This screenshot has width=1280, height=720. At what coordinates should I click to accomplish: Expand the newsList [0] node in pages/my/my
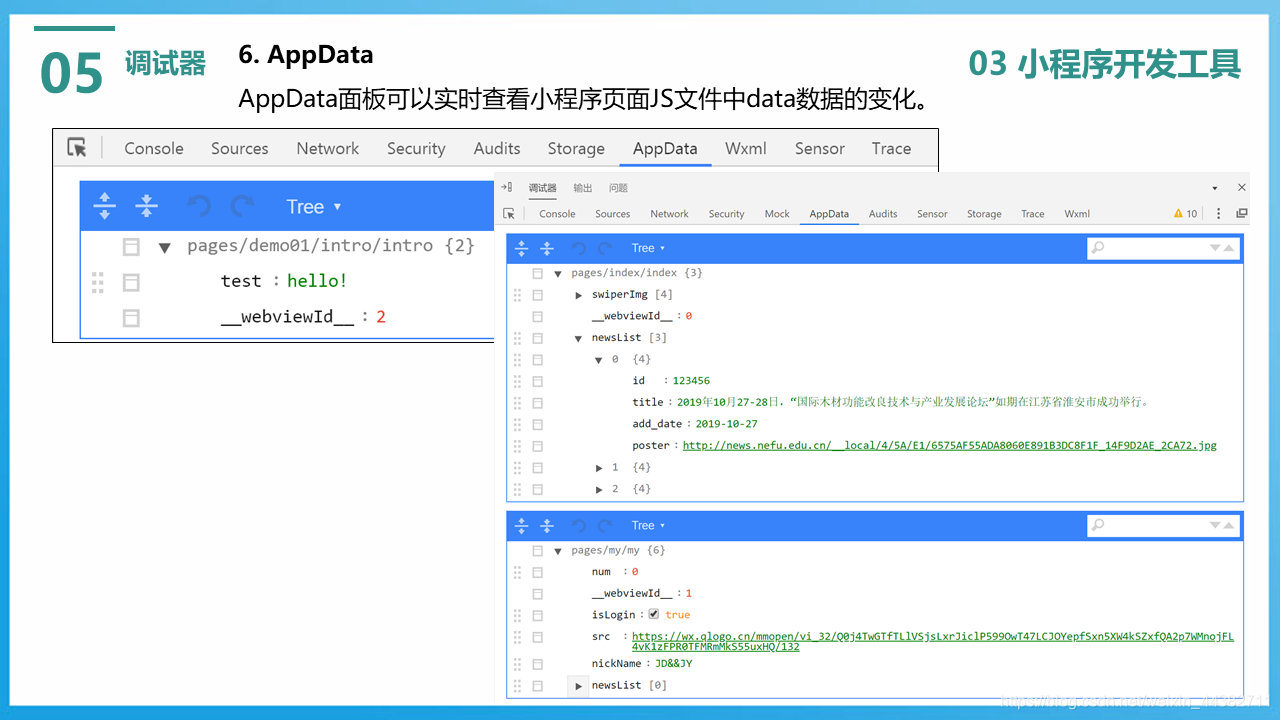click(x=579, y=686)
